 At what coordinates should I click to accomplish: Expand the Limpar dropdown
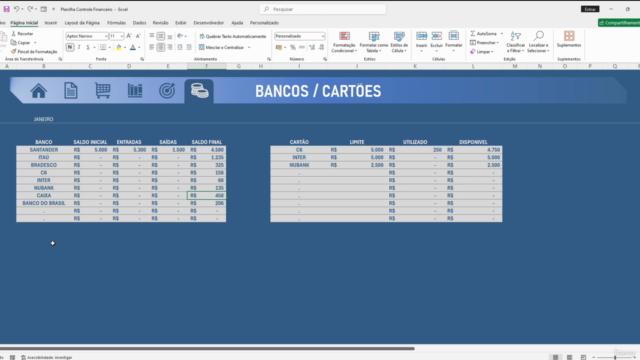493,52
